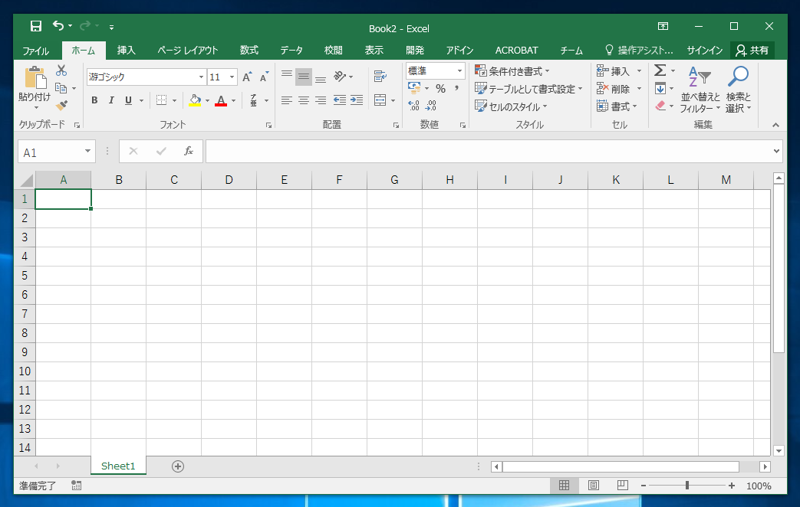Switch to normal view in status bar

(564, 485)
